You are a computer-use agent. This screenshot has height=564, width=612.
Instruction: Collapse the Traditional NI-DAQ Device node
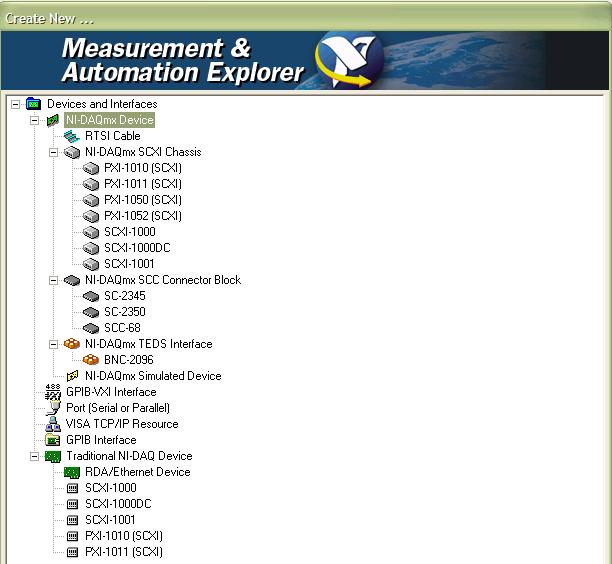pos(34,456)
